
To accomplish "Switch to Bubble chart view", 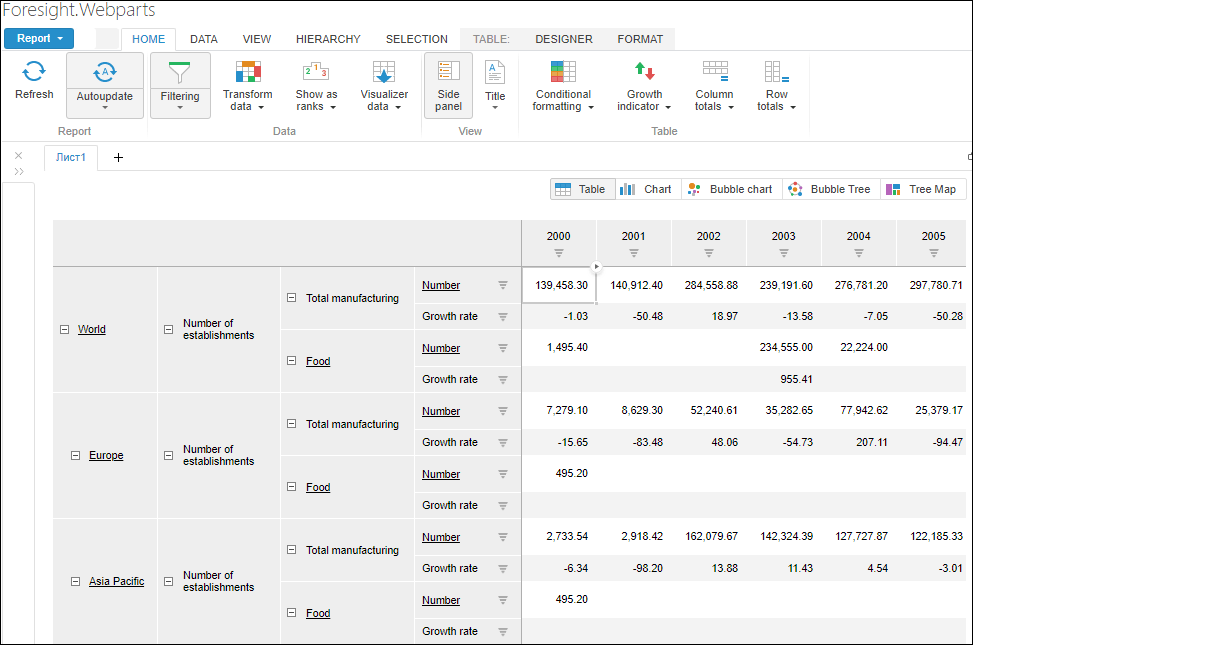I will [x=731, y=189].
